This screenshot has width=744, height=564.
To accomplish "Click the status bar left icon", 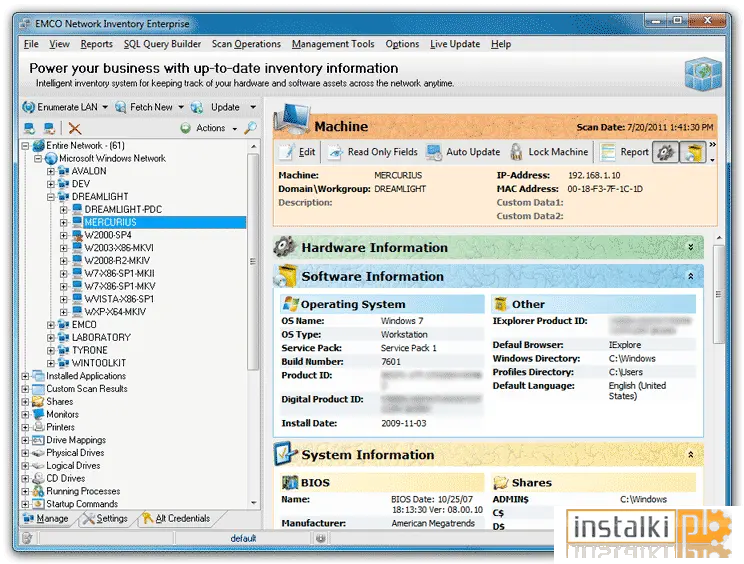I will pos(27,538).
